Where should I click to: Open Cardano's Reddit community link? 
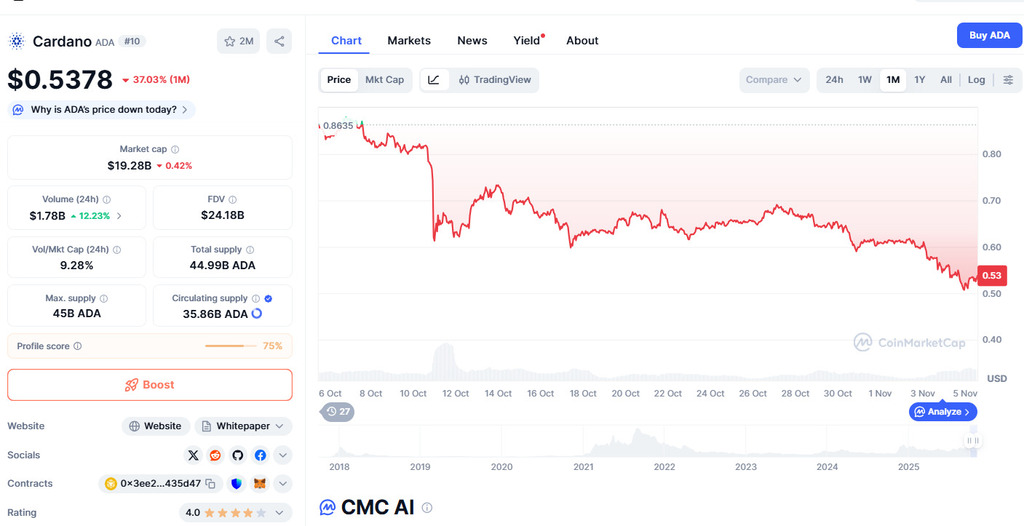tap(215, 455)
